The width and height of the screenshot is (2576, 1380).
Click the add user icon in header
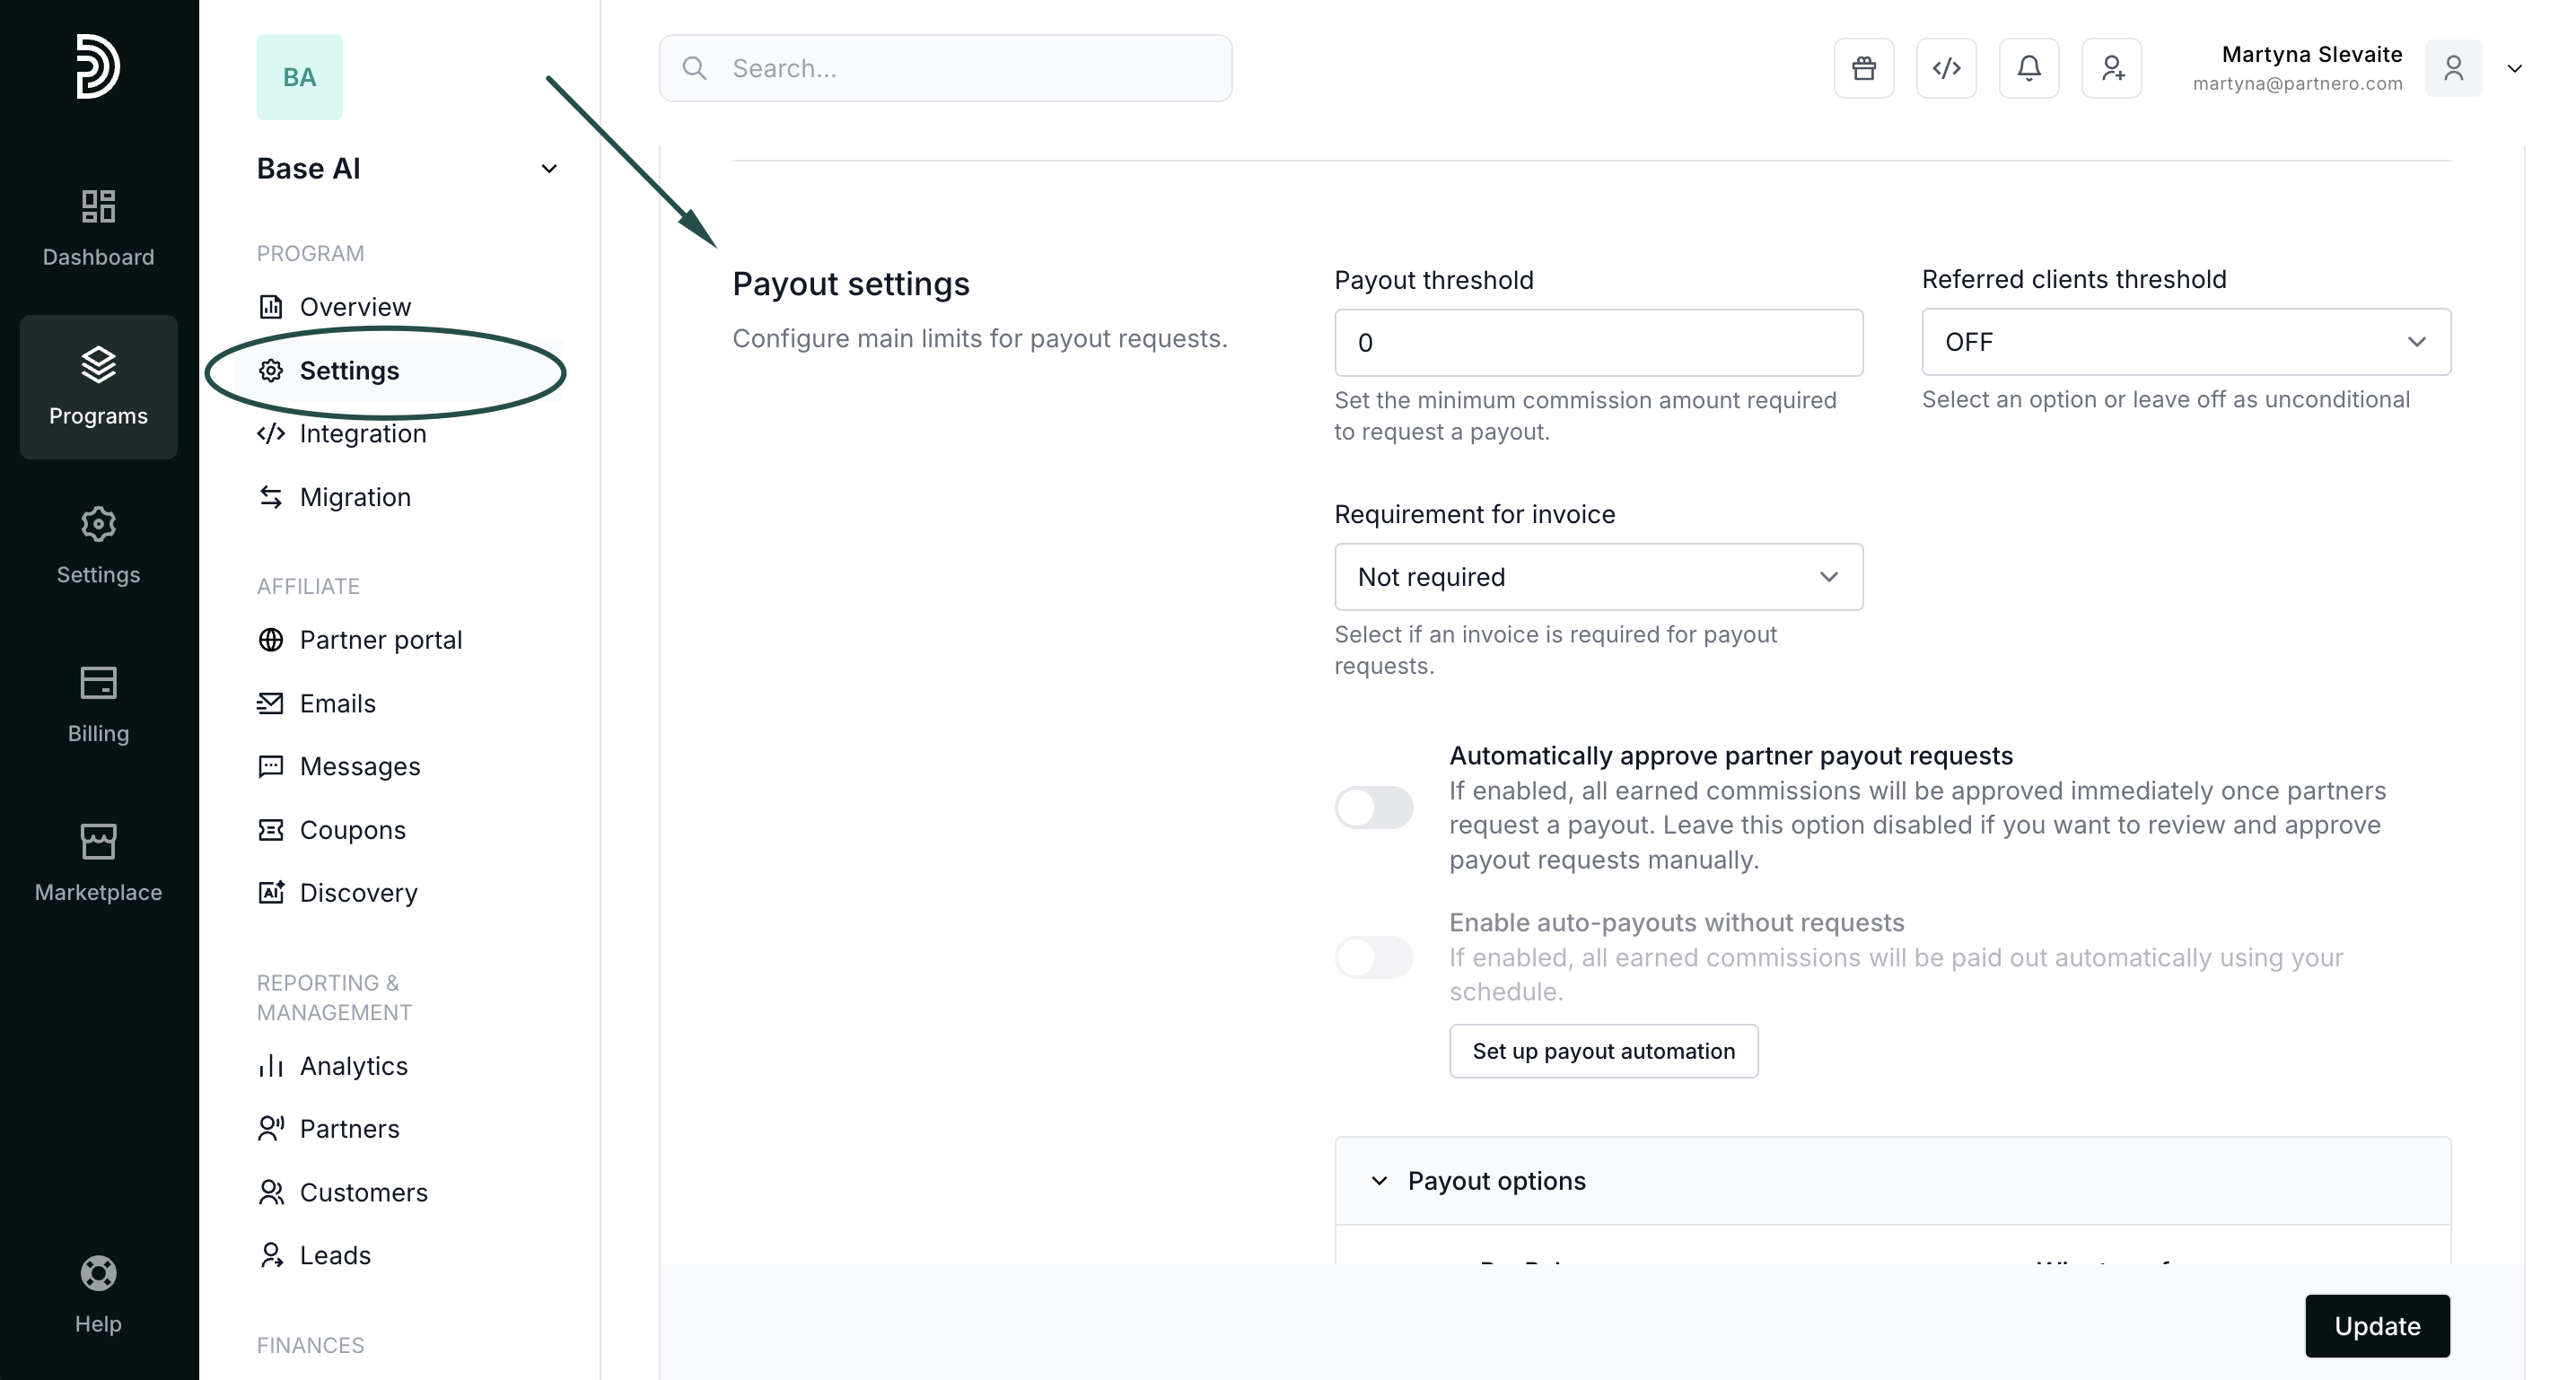pyautogui.click(x=2111, y=68)
